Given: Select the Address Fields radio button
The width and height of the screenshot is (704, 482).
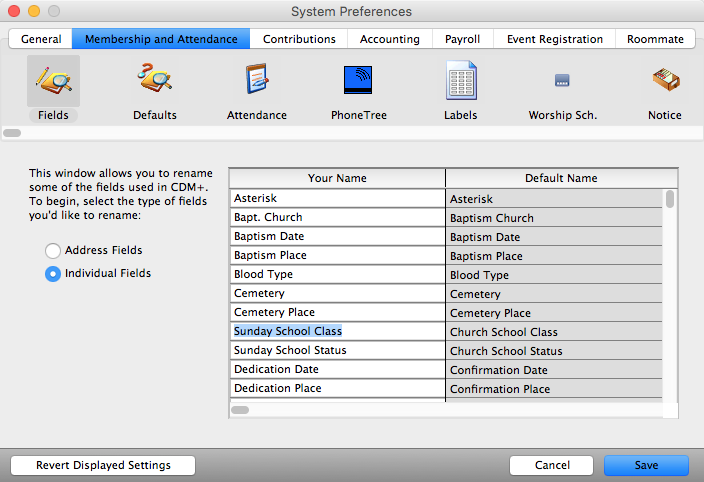Looking at the screenshot, I should pos(53,250).
